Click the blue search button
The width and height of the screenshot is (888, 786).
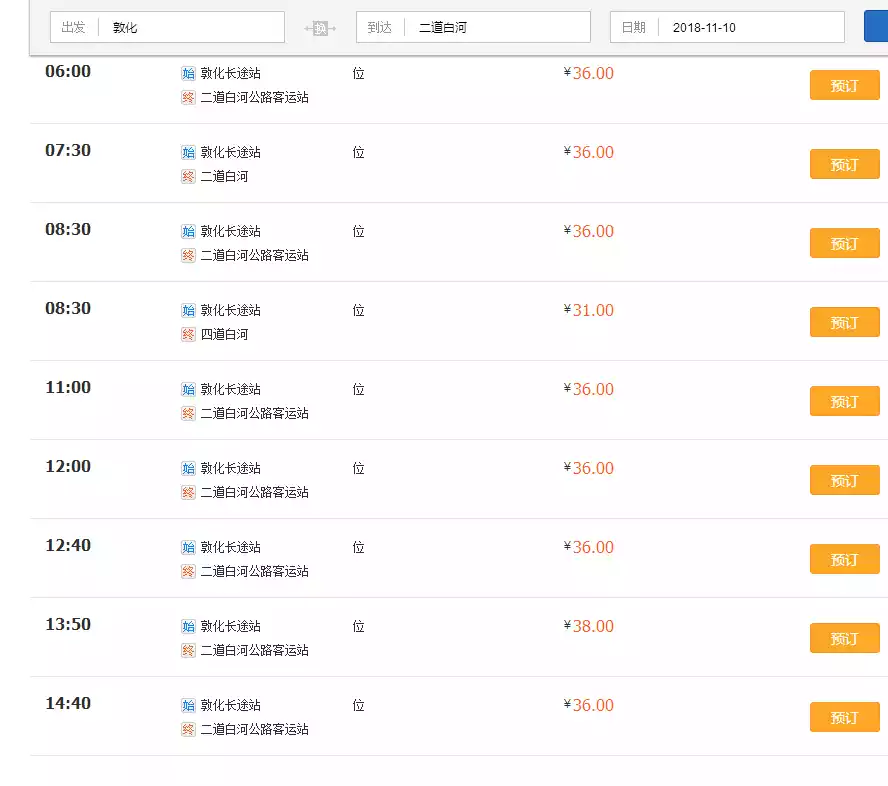[x=875, y=27]
